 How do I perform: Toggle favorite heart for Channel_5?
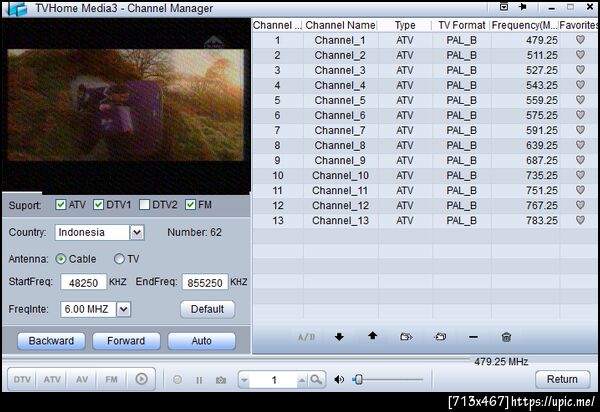pyautogui.click(x=580, y=100)
